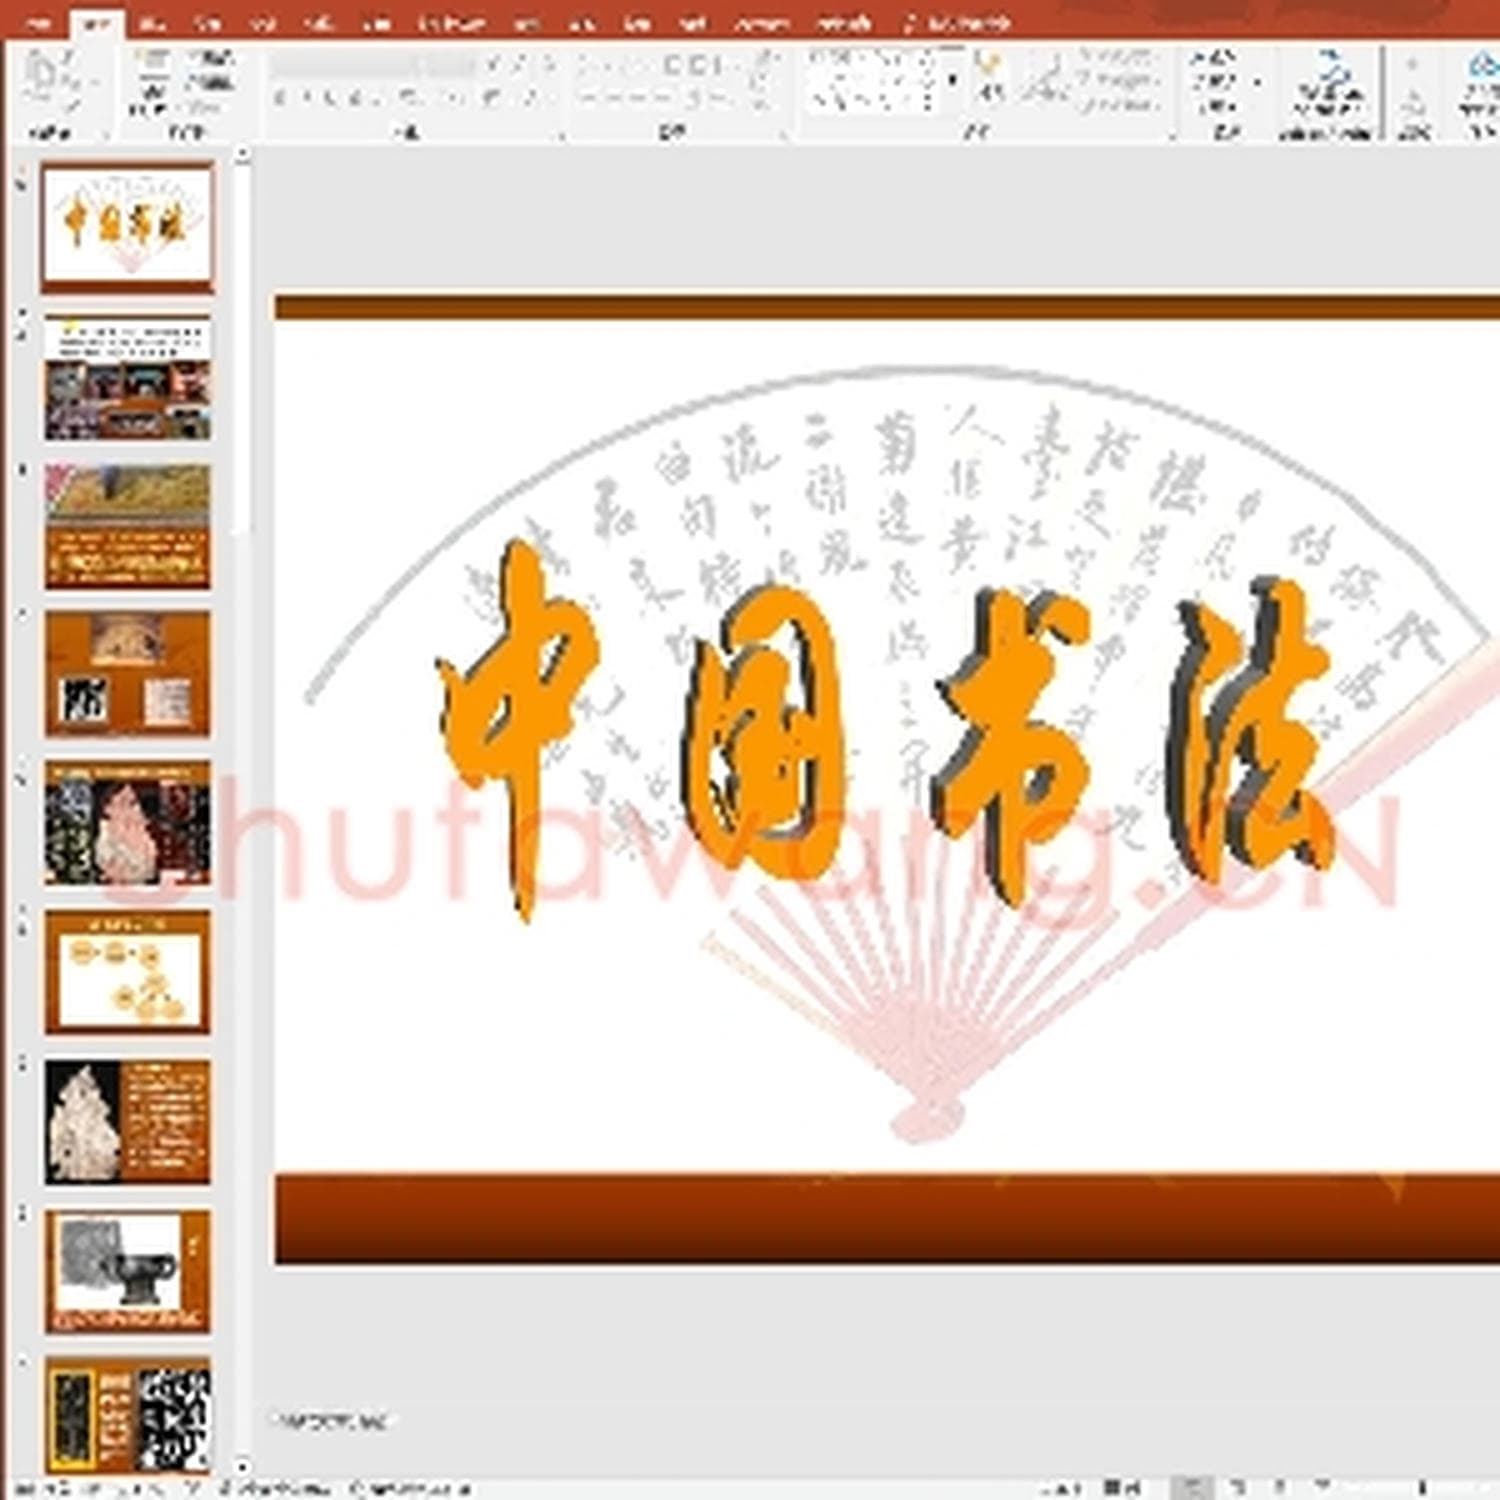This screenshot has width=1500, height=1500.
Task: Select the Home ribbon tab
Action: 96,22
